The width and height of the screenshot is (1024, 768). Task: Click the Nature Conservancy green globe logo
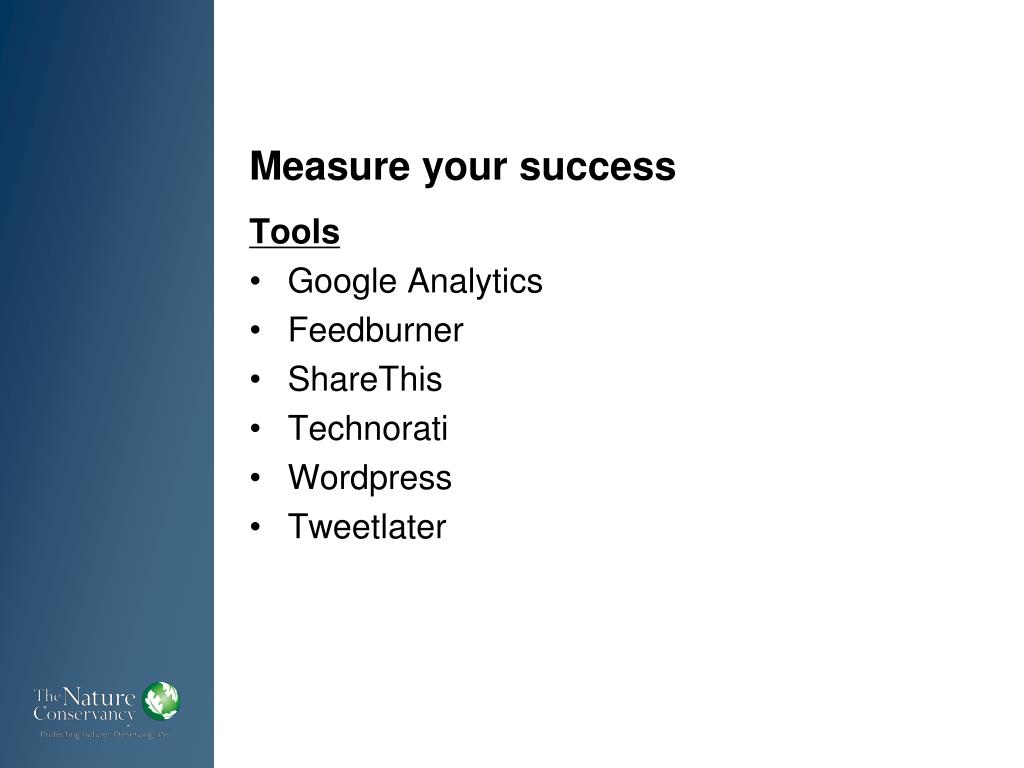161,701
